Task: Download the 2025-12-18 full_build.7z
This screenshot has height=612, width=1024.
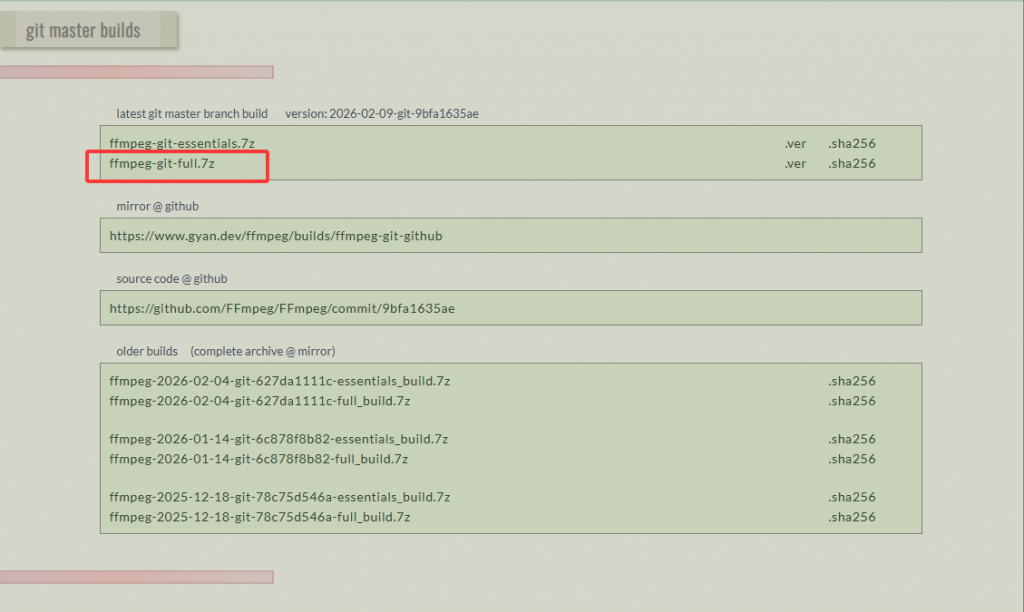Action: 260,517
